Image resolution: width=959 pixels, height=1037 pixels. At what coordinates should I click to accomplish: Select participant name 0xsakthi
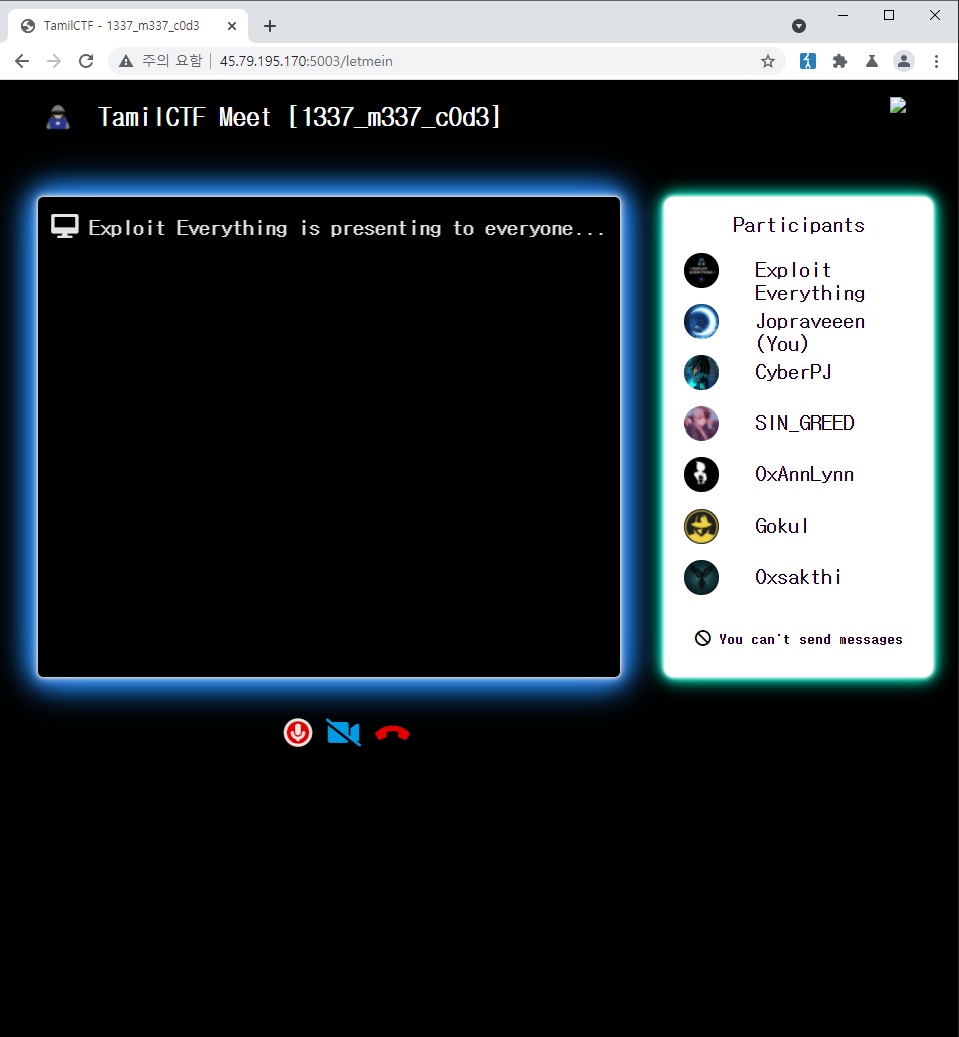tap(798, 577)
